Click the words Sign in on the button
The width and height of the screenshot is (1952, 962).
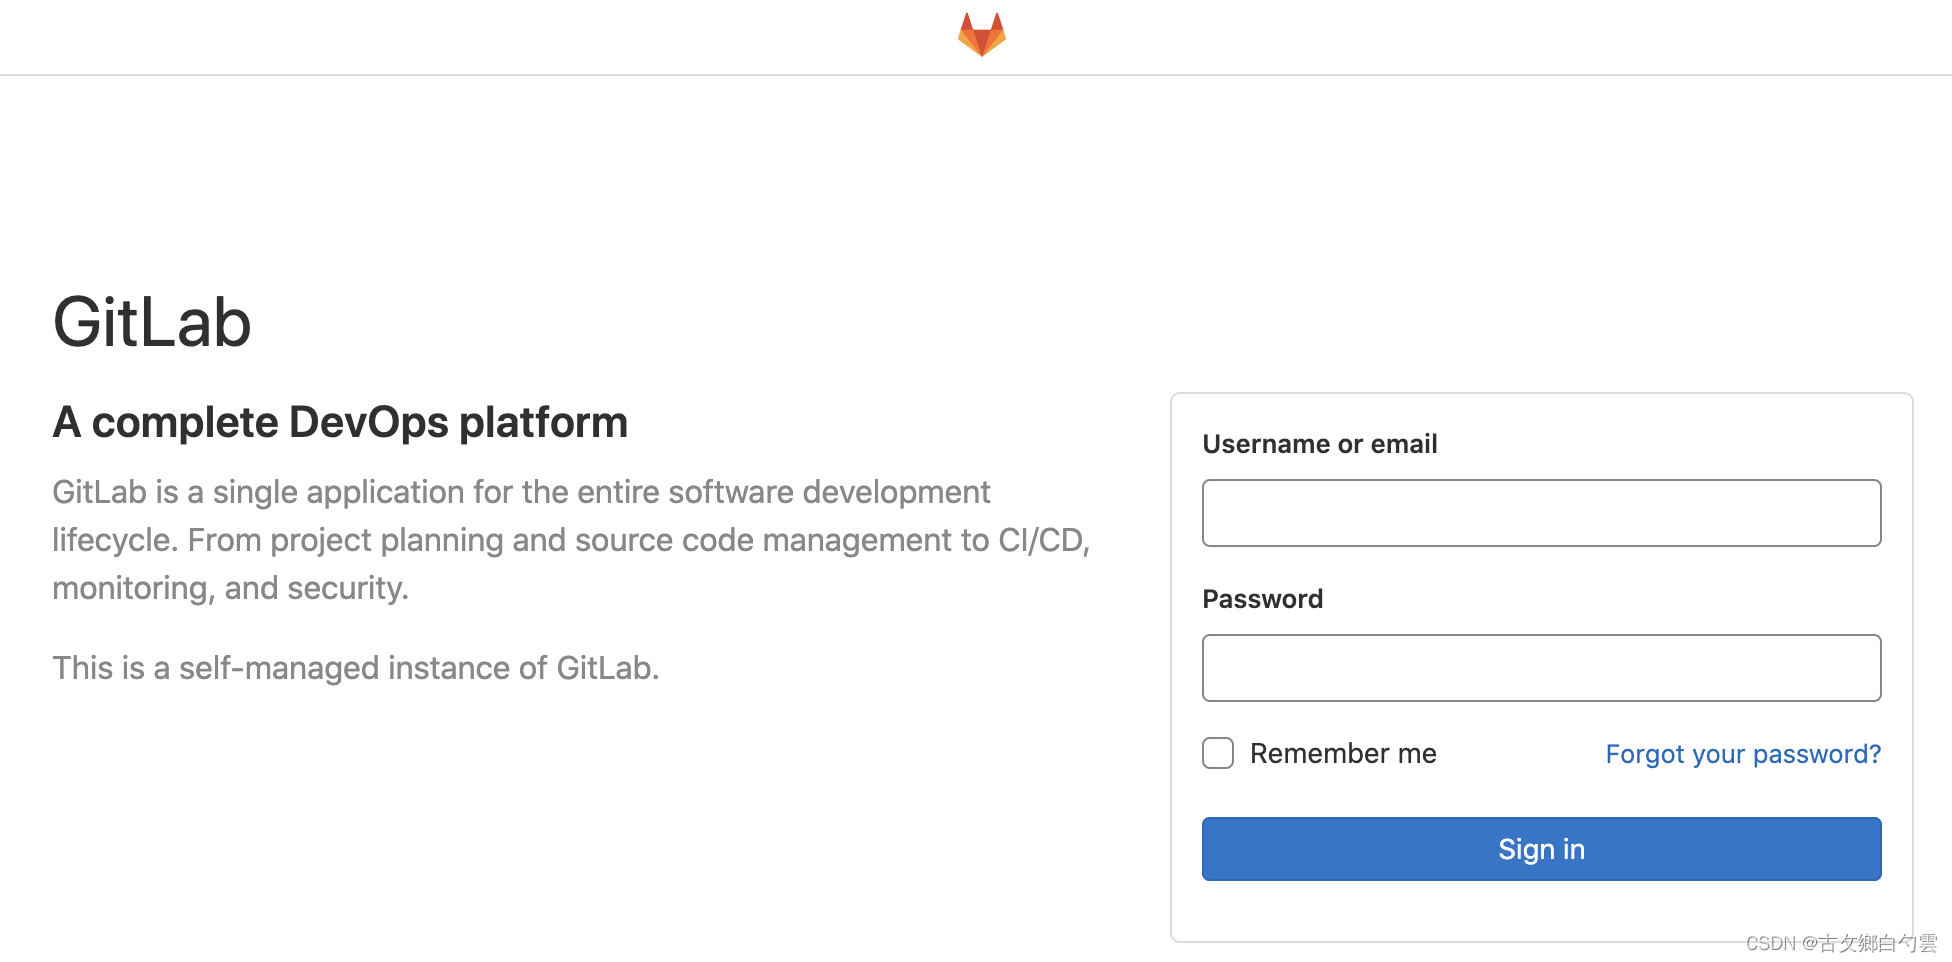pyautogui.click(x=1541, y=850)
